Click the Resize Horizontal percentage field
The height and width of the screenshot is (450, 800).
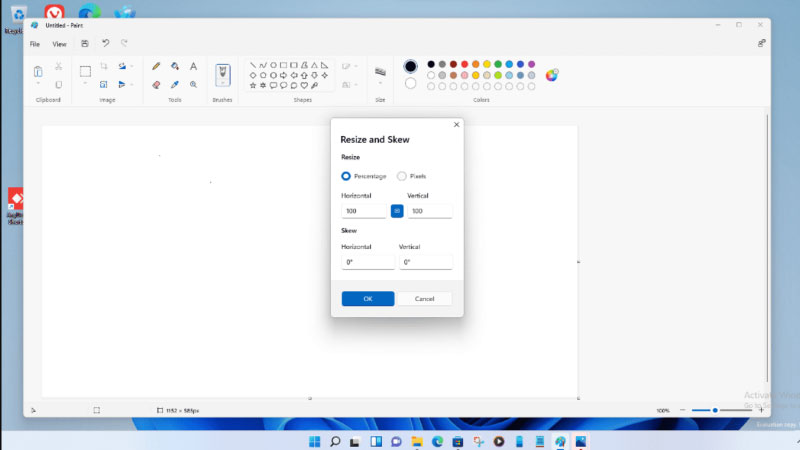(364, 211)
